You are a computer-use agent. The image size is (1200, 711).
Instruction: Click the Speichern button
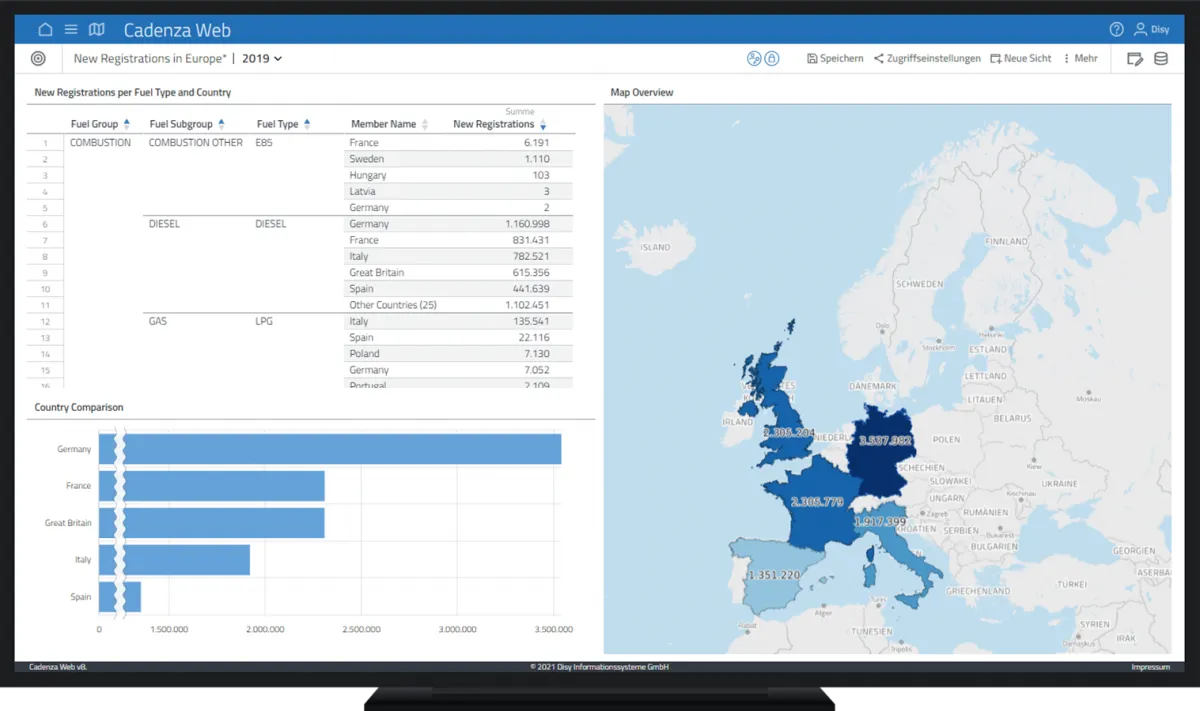(835, 59)
